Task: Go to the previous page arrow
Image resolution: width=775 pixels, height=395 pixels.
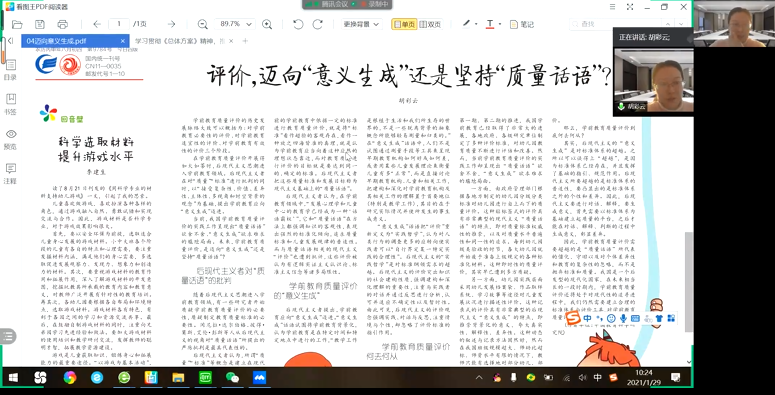Action: (97, 24)
